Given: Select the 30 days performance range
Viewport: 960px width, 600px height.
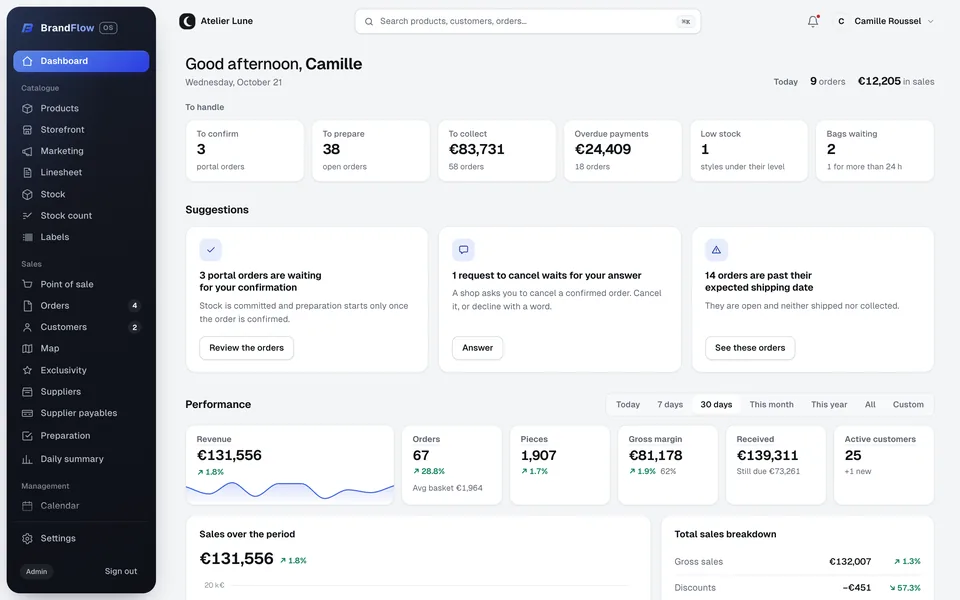Looking at the screenshot, I should (716, 405).
